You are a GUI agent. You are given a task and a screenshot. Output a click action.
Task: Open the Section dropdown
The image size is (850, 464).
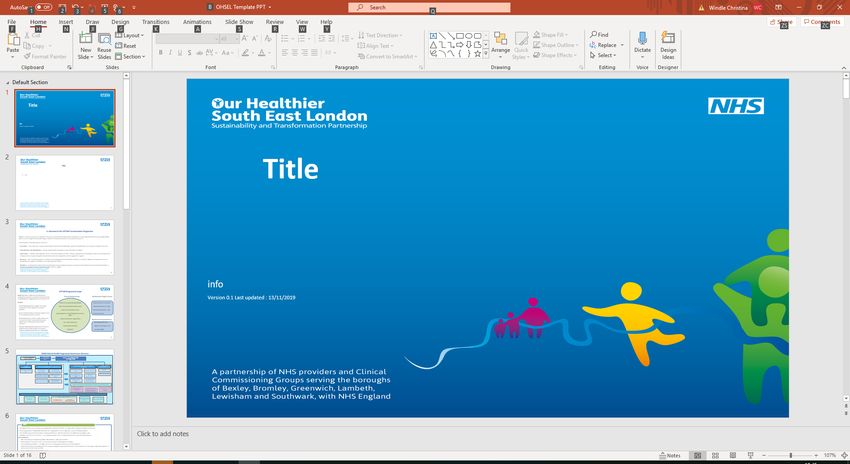pos(130,56)
